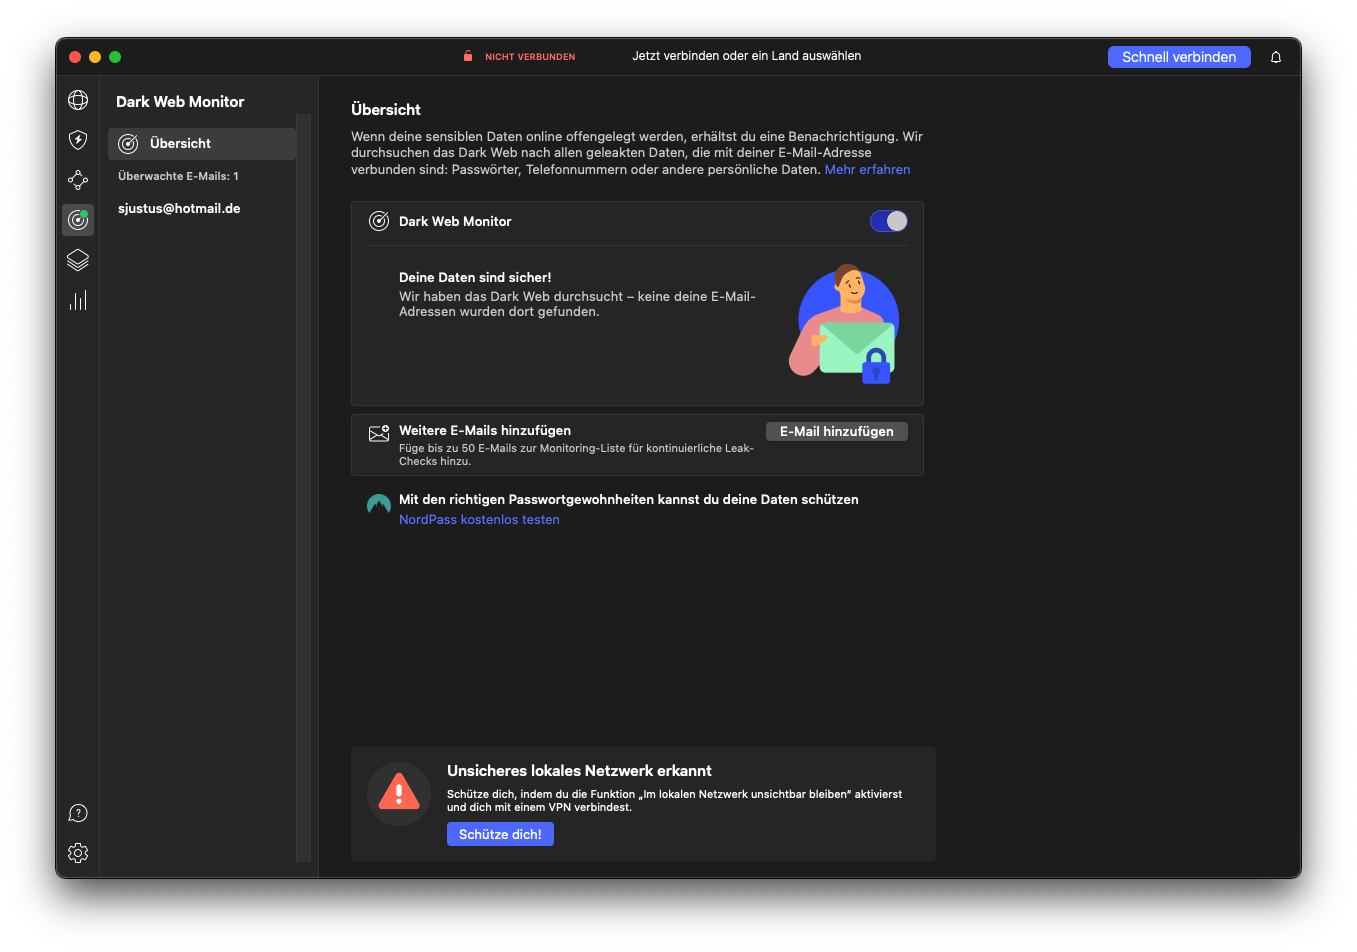Click the Schütze dich! button
The width and height of the screenshot is (1357, 952).
tap(500, 834)
